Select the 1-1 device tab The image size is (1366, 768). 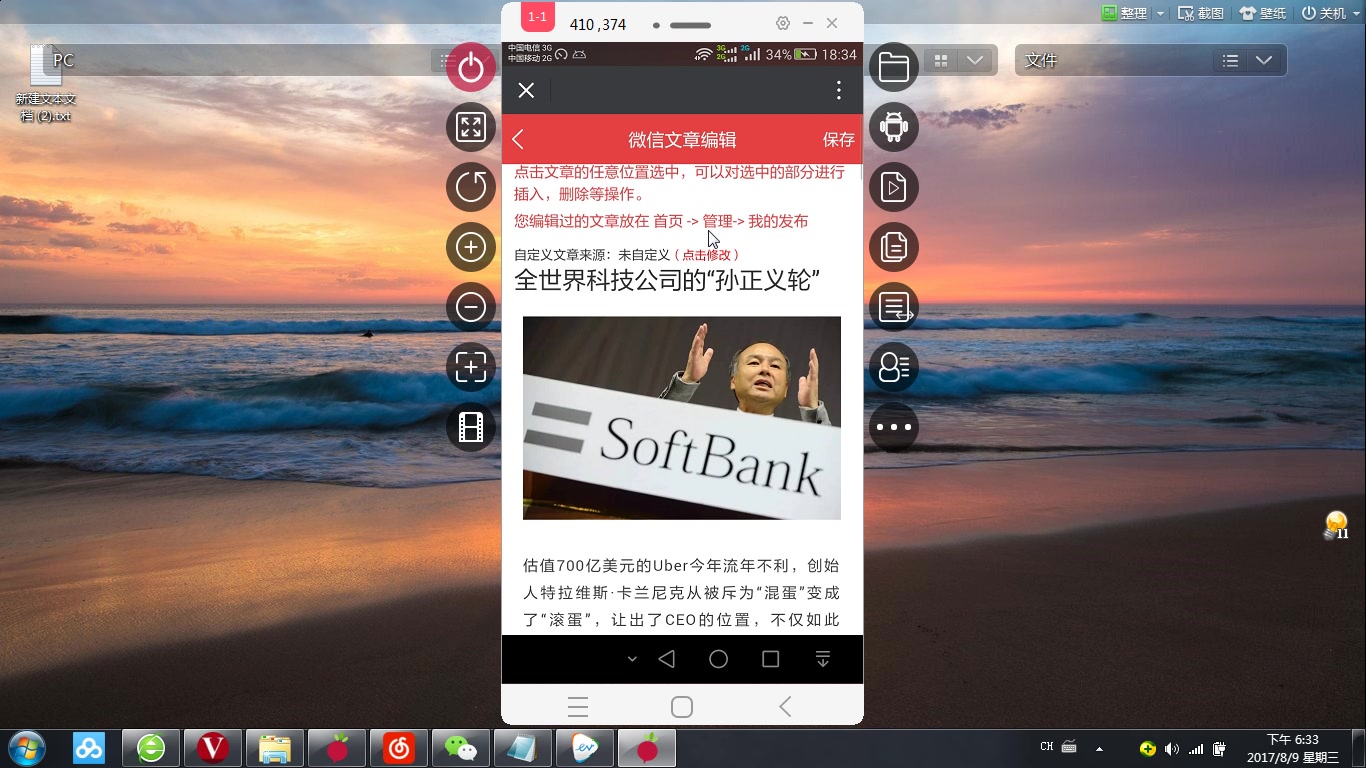click(x=536, y=17)
